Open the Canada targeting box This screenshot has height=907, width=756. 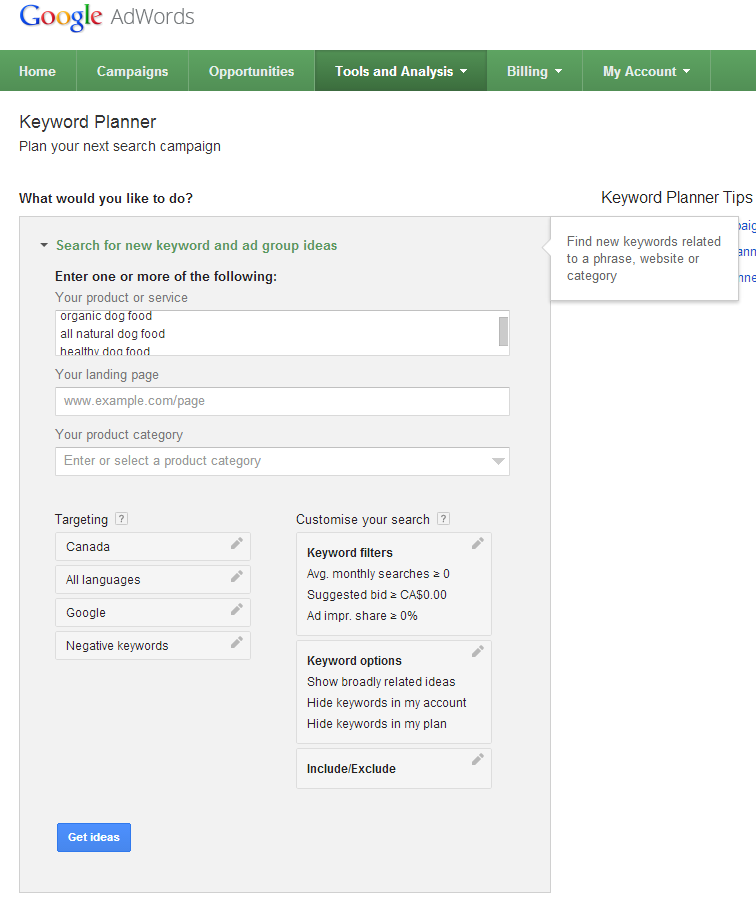point(153,547)
